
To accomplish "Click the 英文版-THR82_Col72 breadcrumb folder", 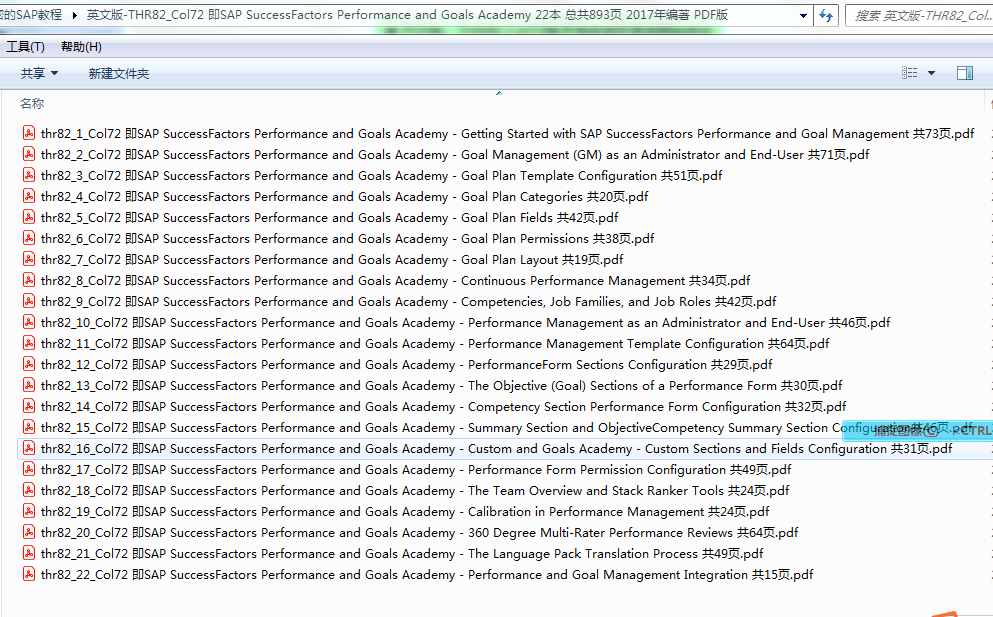I will tap(407, 15).
